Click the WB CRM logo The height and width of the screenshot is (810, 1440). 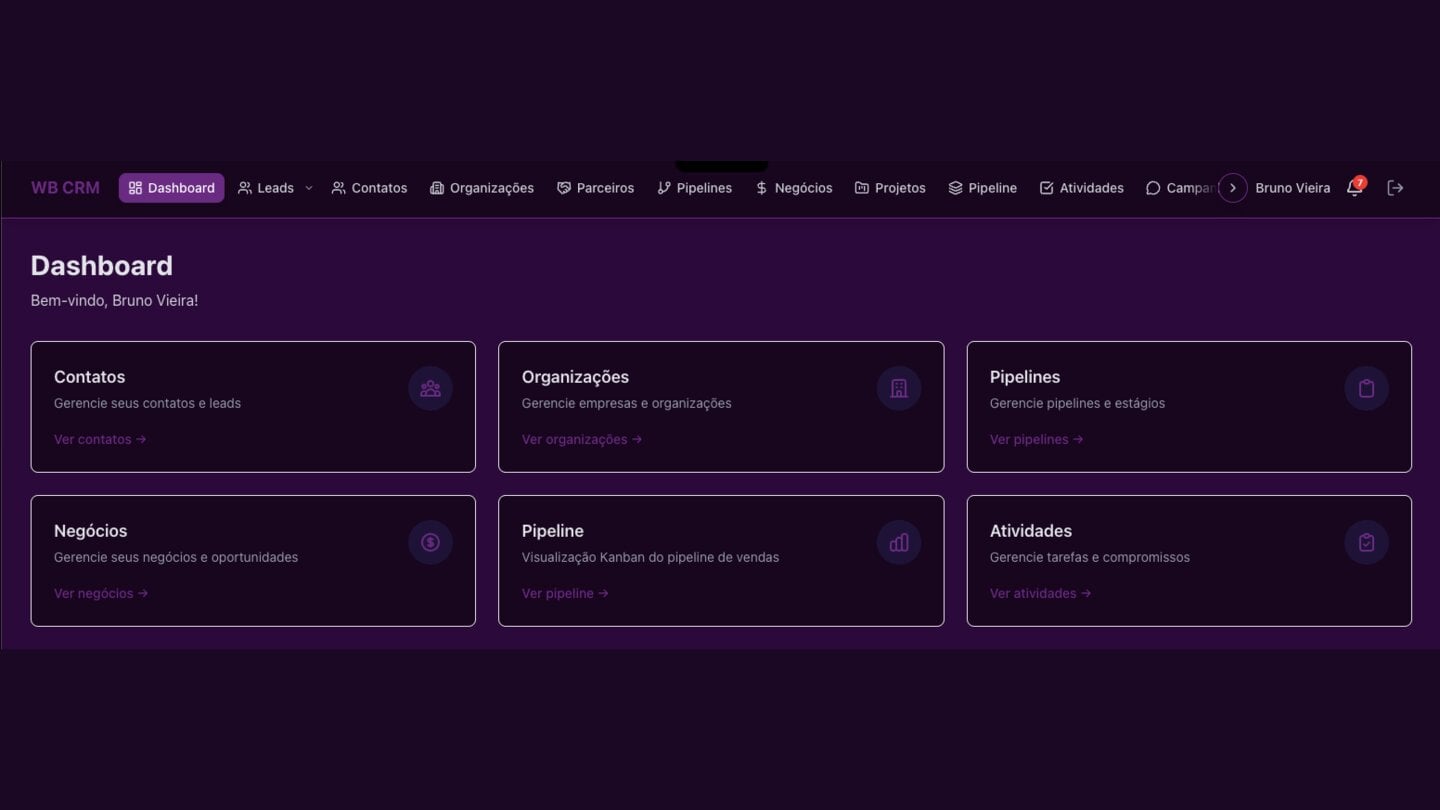coord(65,188)
